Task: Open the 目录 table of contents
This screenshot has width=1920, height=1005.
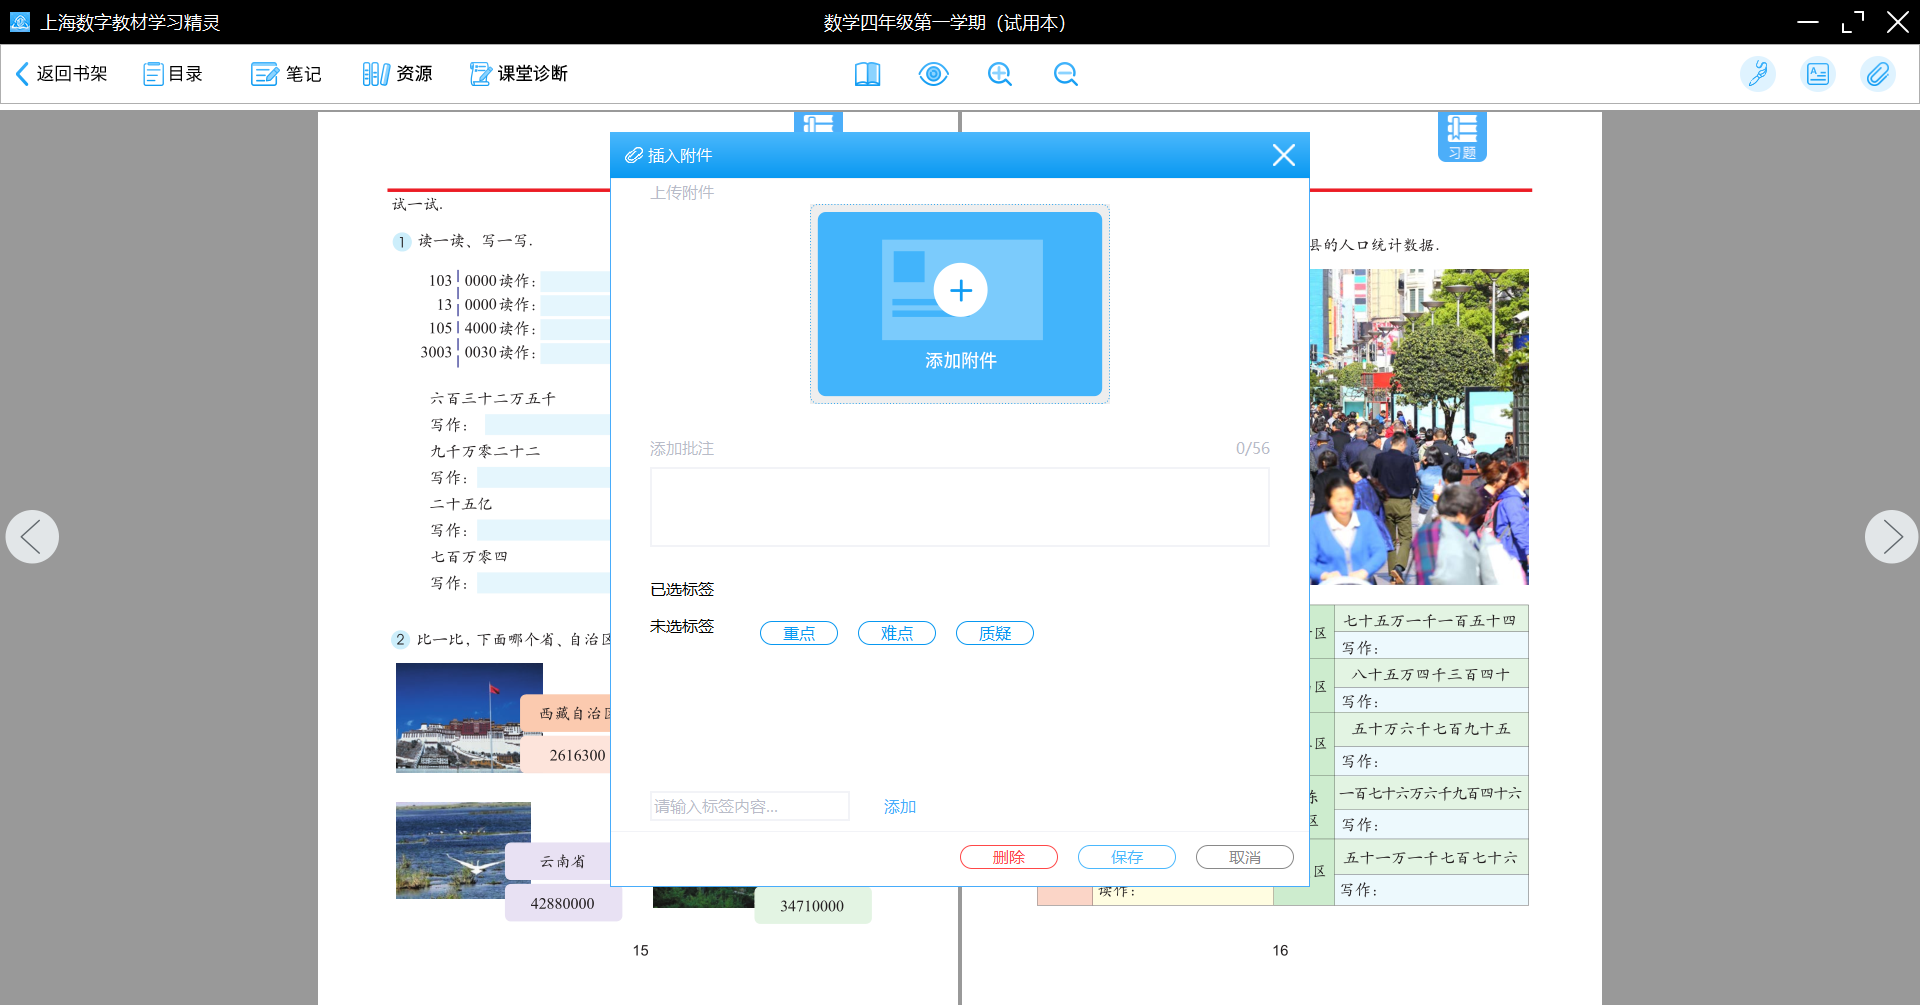Action: [173, 74]
